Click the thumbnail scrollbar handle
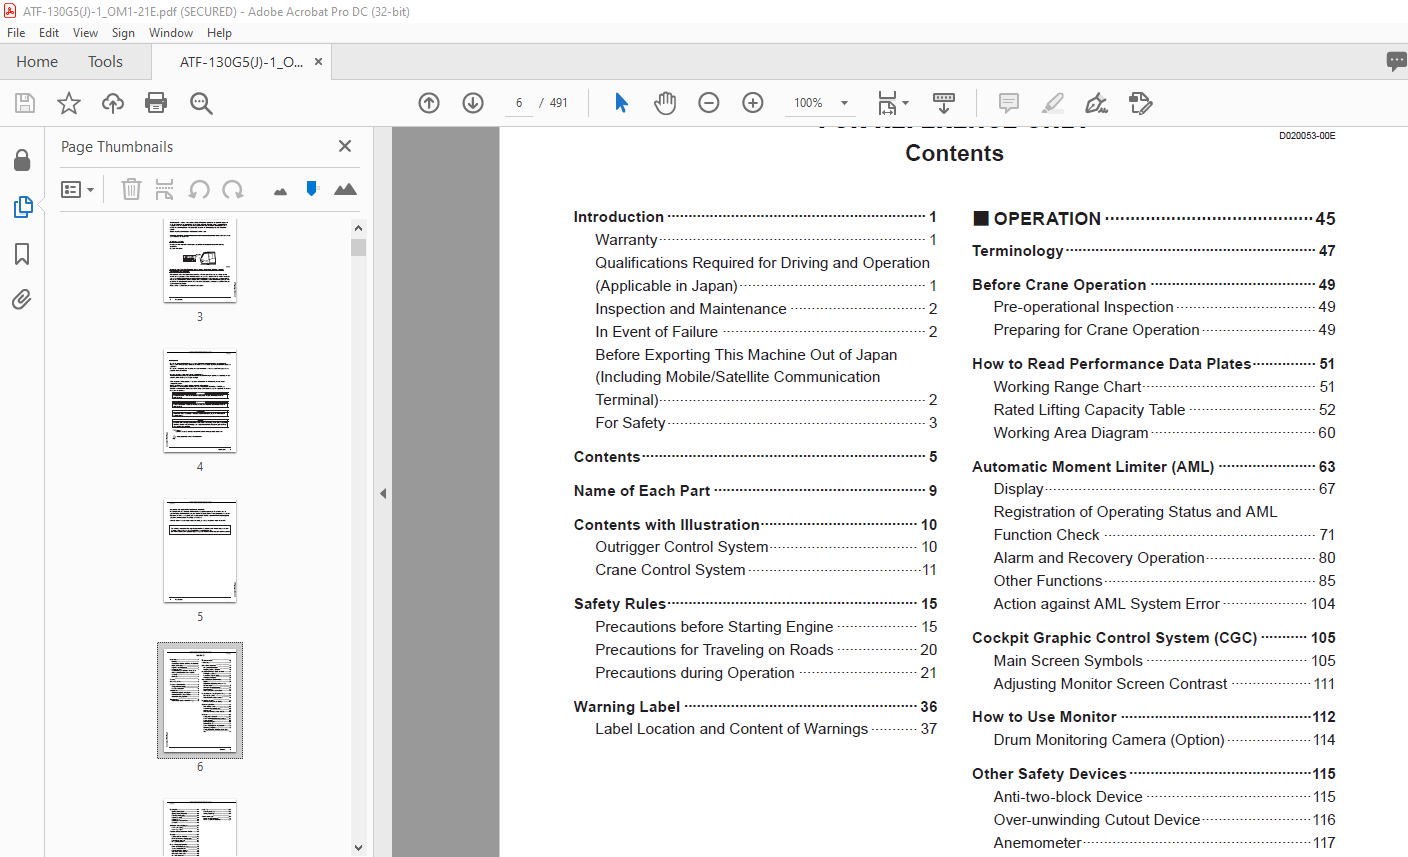Image resolution: width=1408 pixels, height=857 pixels. pyautogui.click(x=359, y=247)
